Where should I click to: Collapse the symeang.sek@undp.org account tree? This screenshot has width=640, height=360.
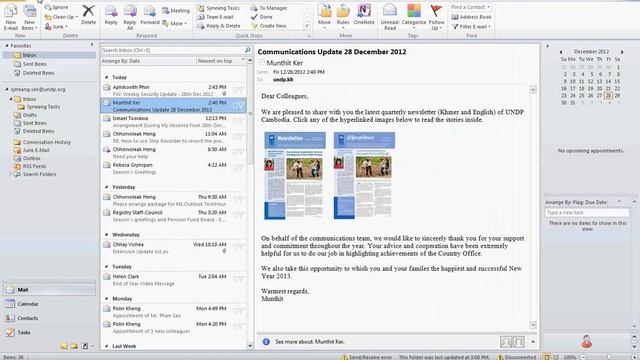[7, 89]
